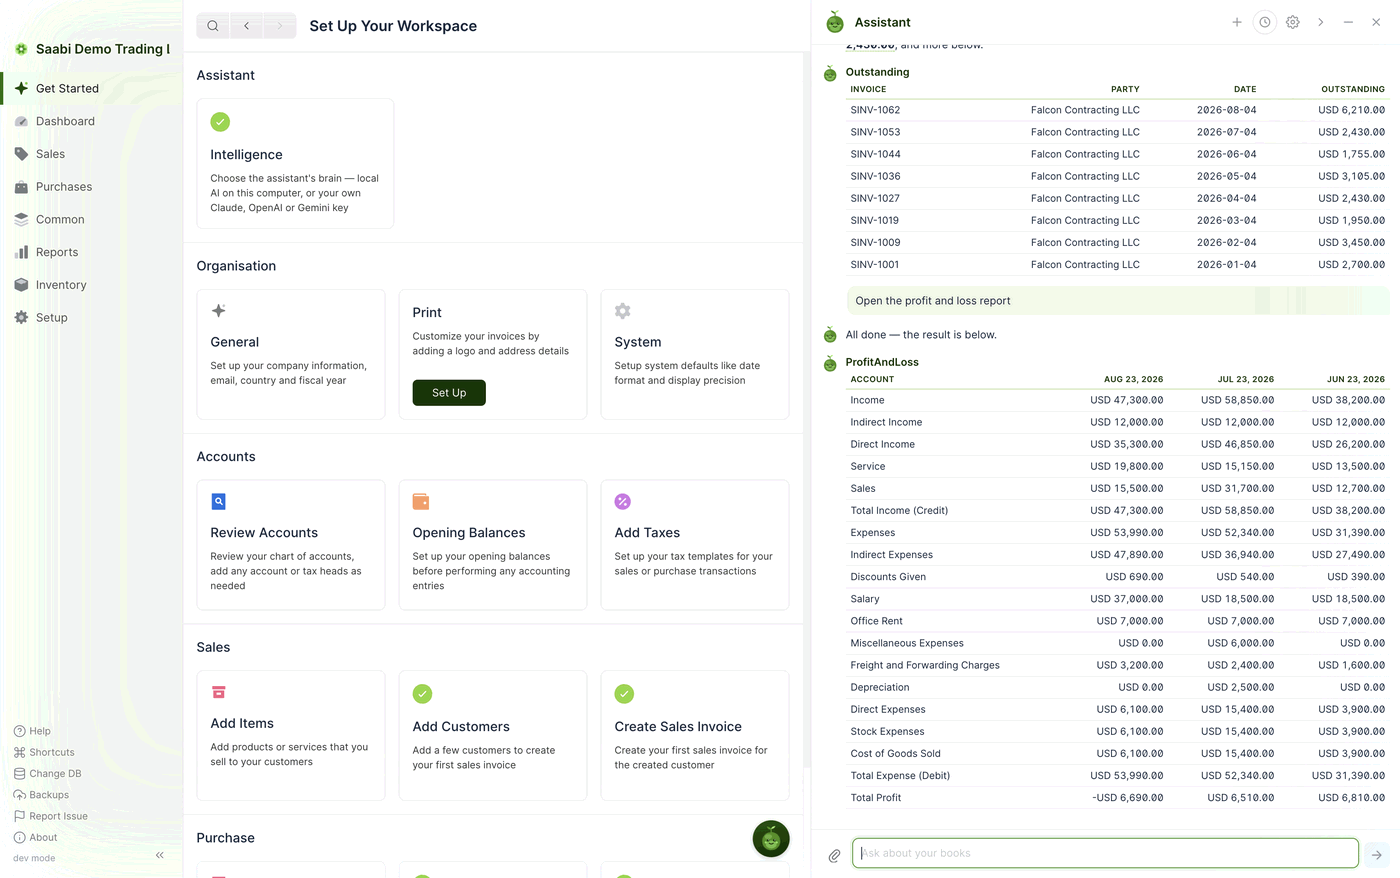Go back with the left chevron button
1400x878 pixels.
(246, 26)
